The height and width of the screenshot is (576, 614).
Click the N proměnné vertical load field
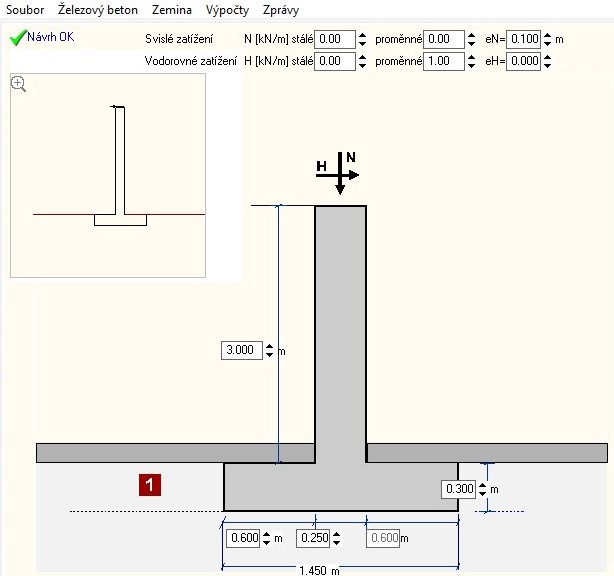[444, 39]
